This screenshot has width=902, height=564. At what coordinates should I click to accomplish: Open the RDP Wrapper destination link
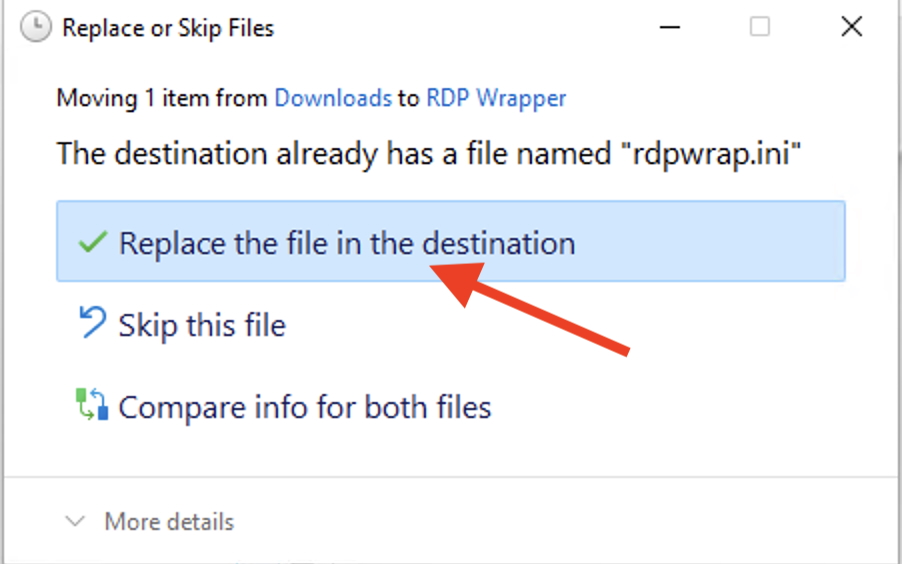[x=496, y=98]
